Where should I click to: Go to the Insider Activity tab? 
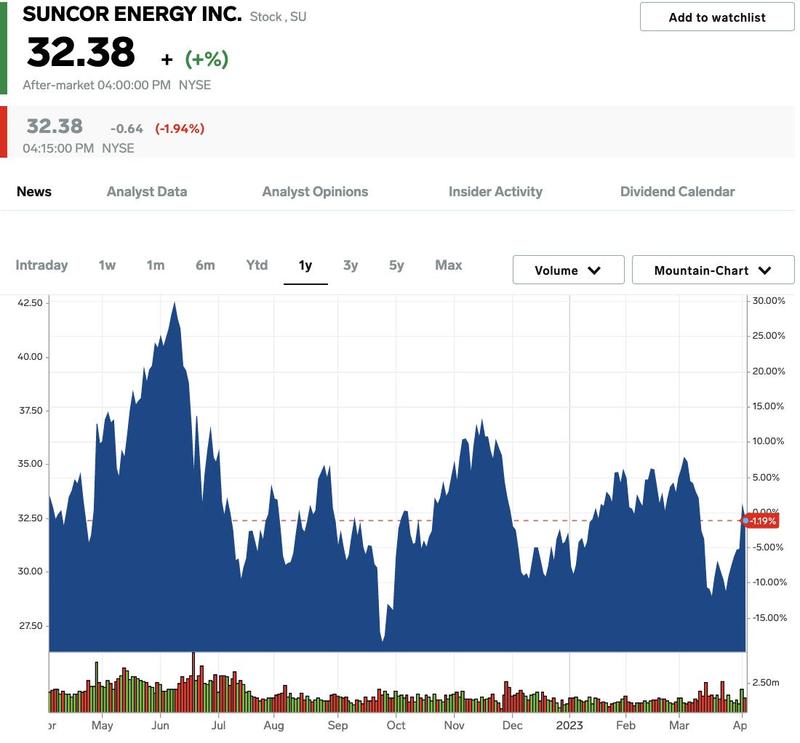tap(495, 191)
